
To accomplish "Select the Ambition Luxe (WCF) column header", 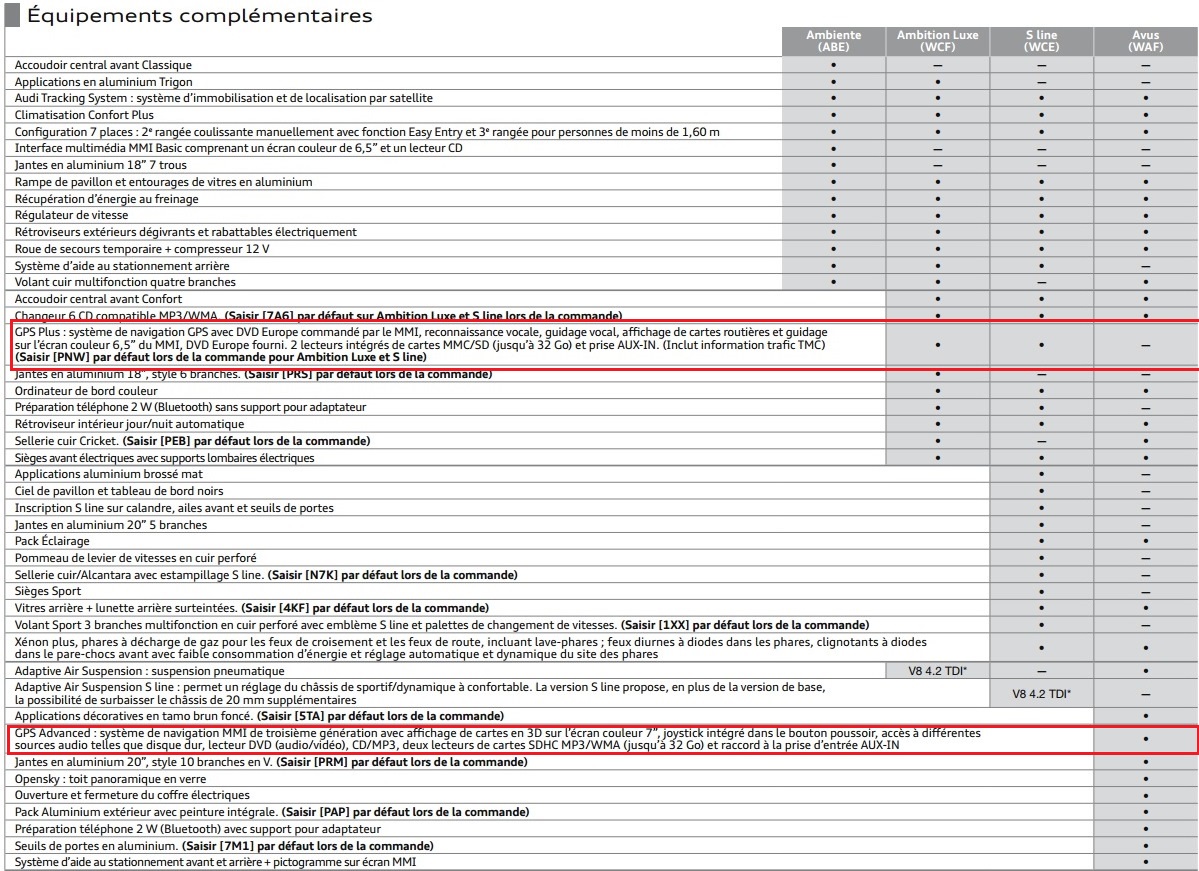I will 937,43.
